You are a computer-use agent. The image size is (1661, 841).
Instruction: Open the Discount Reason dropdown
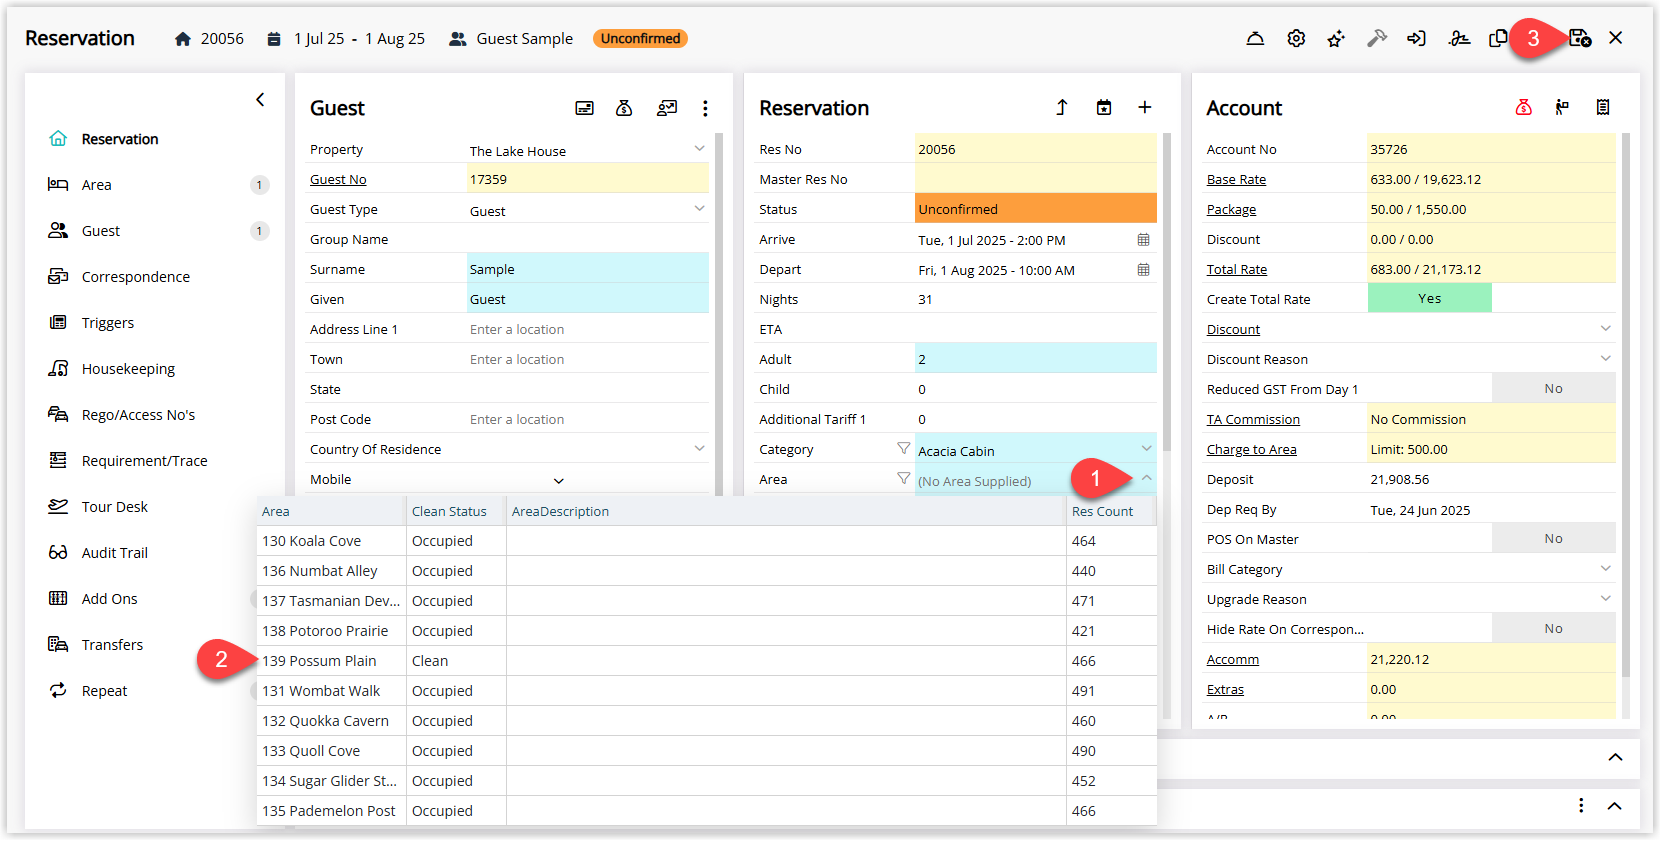pyautogui.click(x=1605, y=359)
